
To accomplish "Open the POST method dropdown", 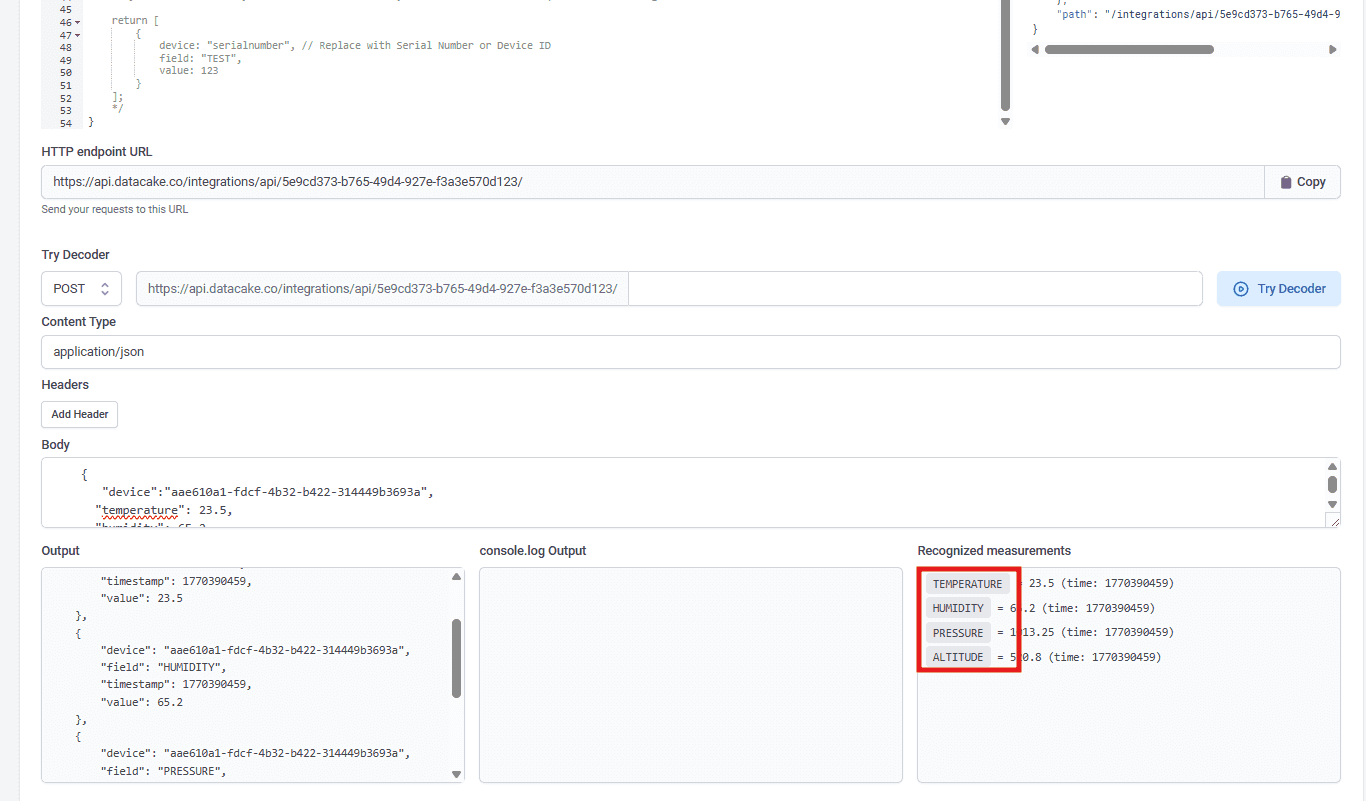I will (81, 289).
